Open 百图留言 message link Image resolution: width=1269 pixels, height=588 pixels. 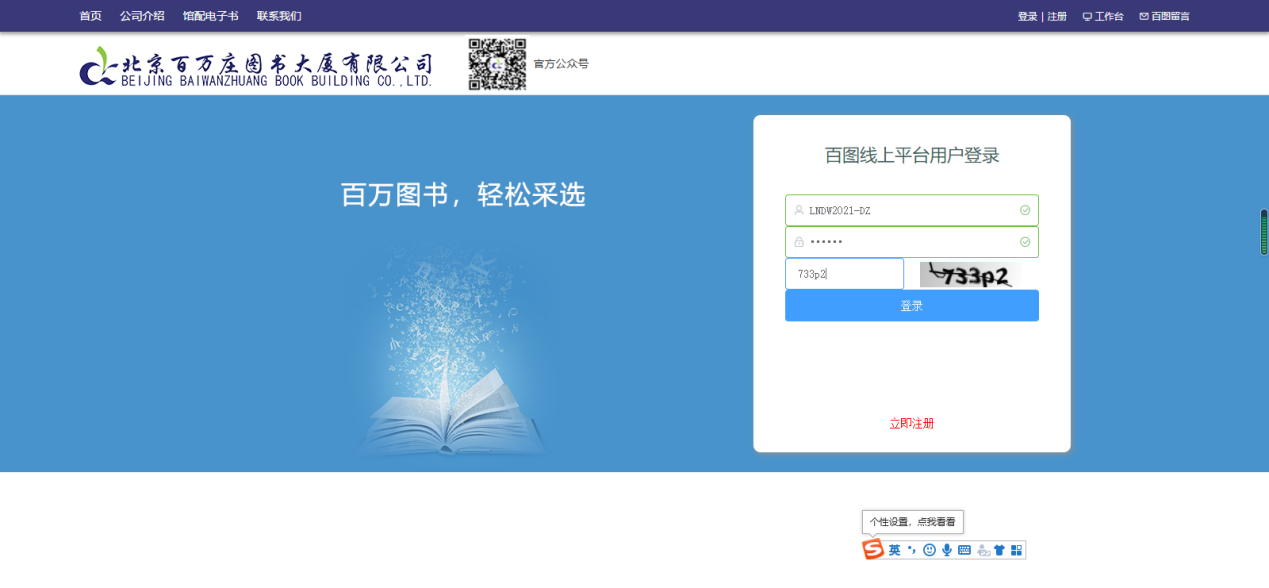[1164, 16]
